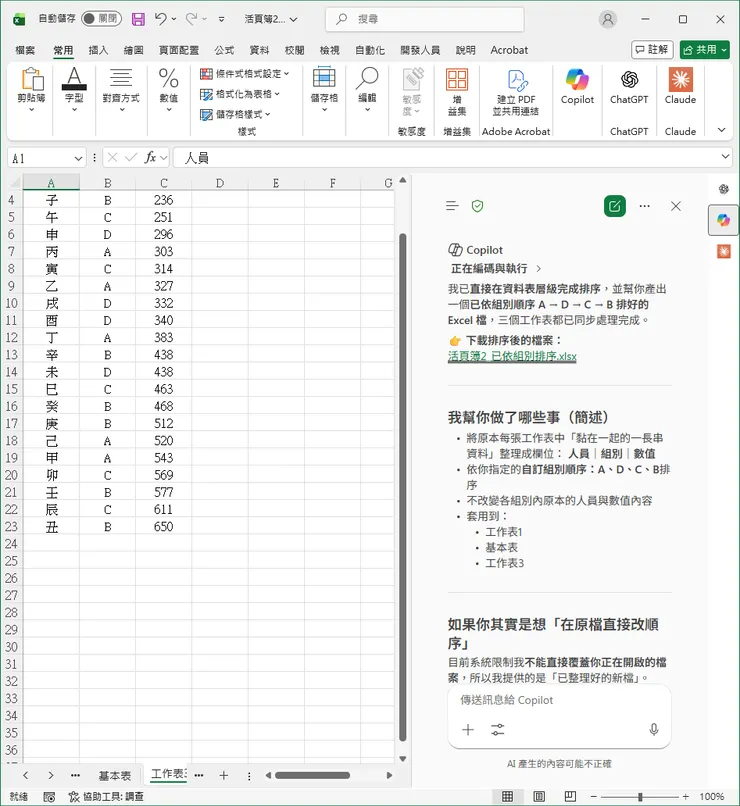Open Copilot pane more options ellipsis

point(644,206)
